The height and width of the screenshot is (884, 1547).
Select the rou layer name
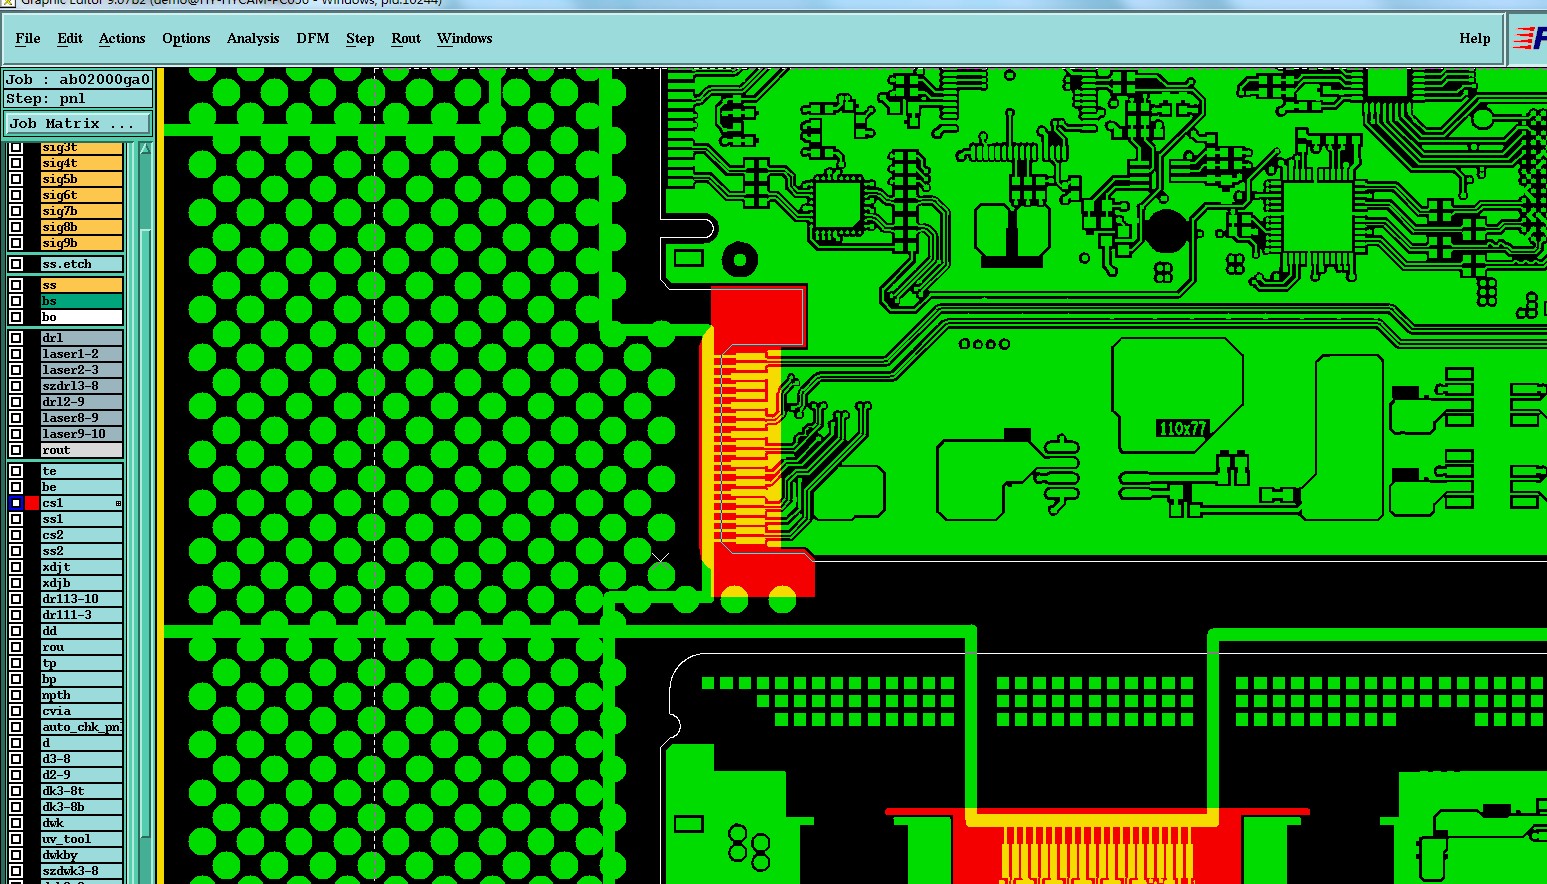(x=81, y=647)
